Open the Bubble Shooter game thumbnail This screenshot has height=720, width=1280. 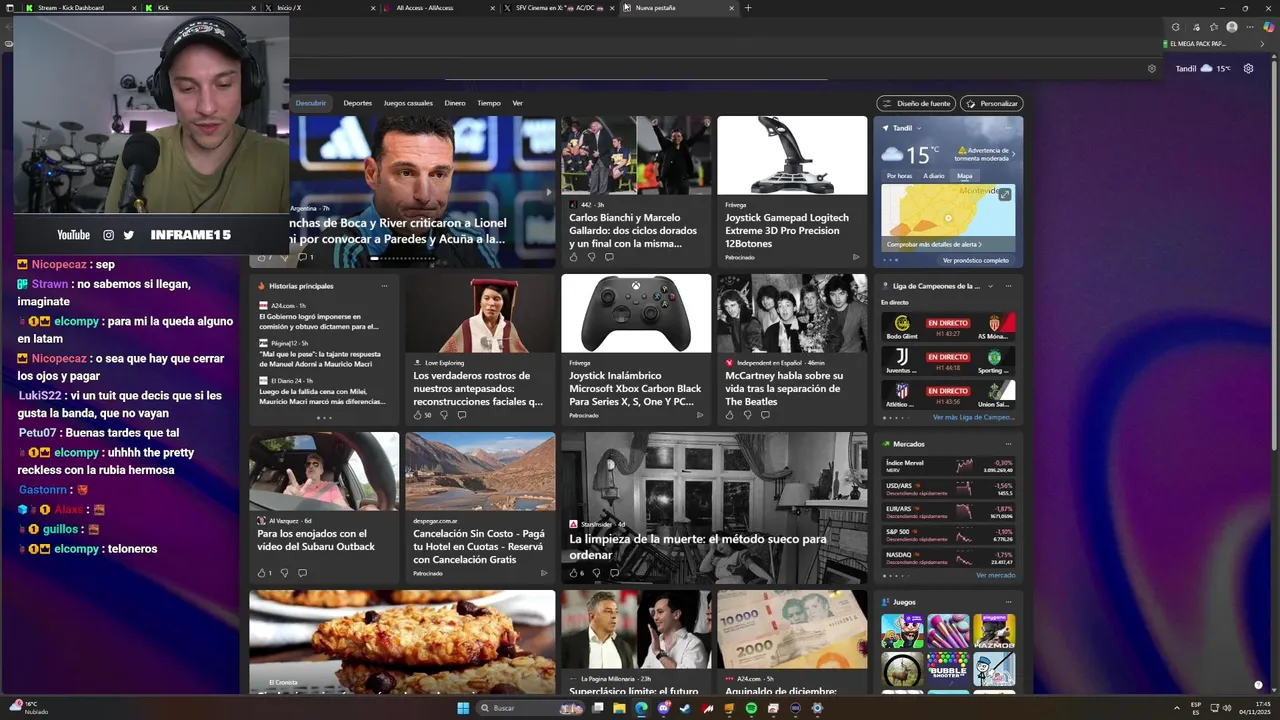pos(948,670)
